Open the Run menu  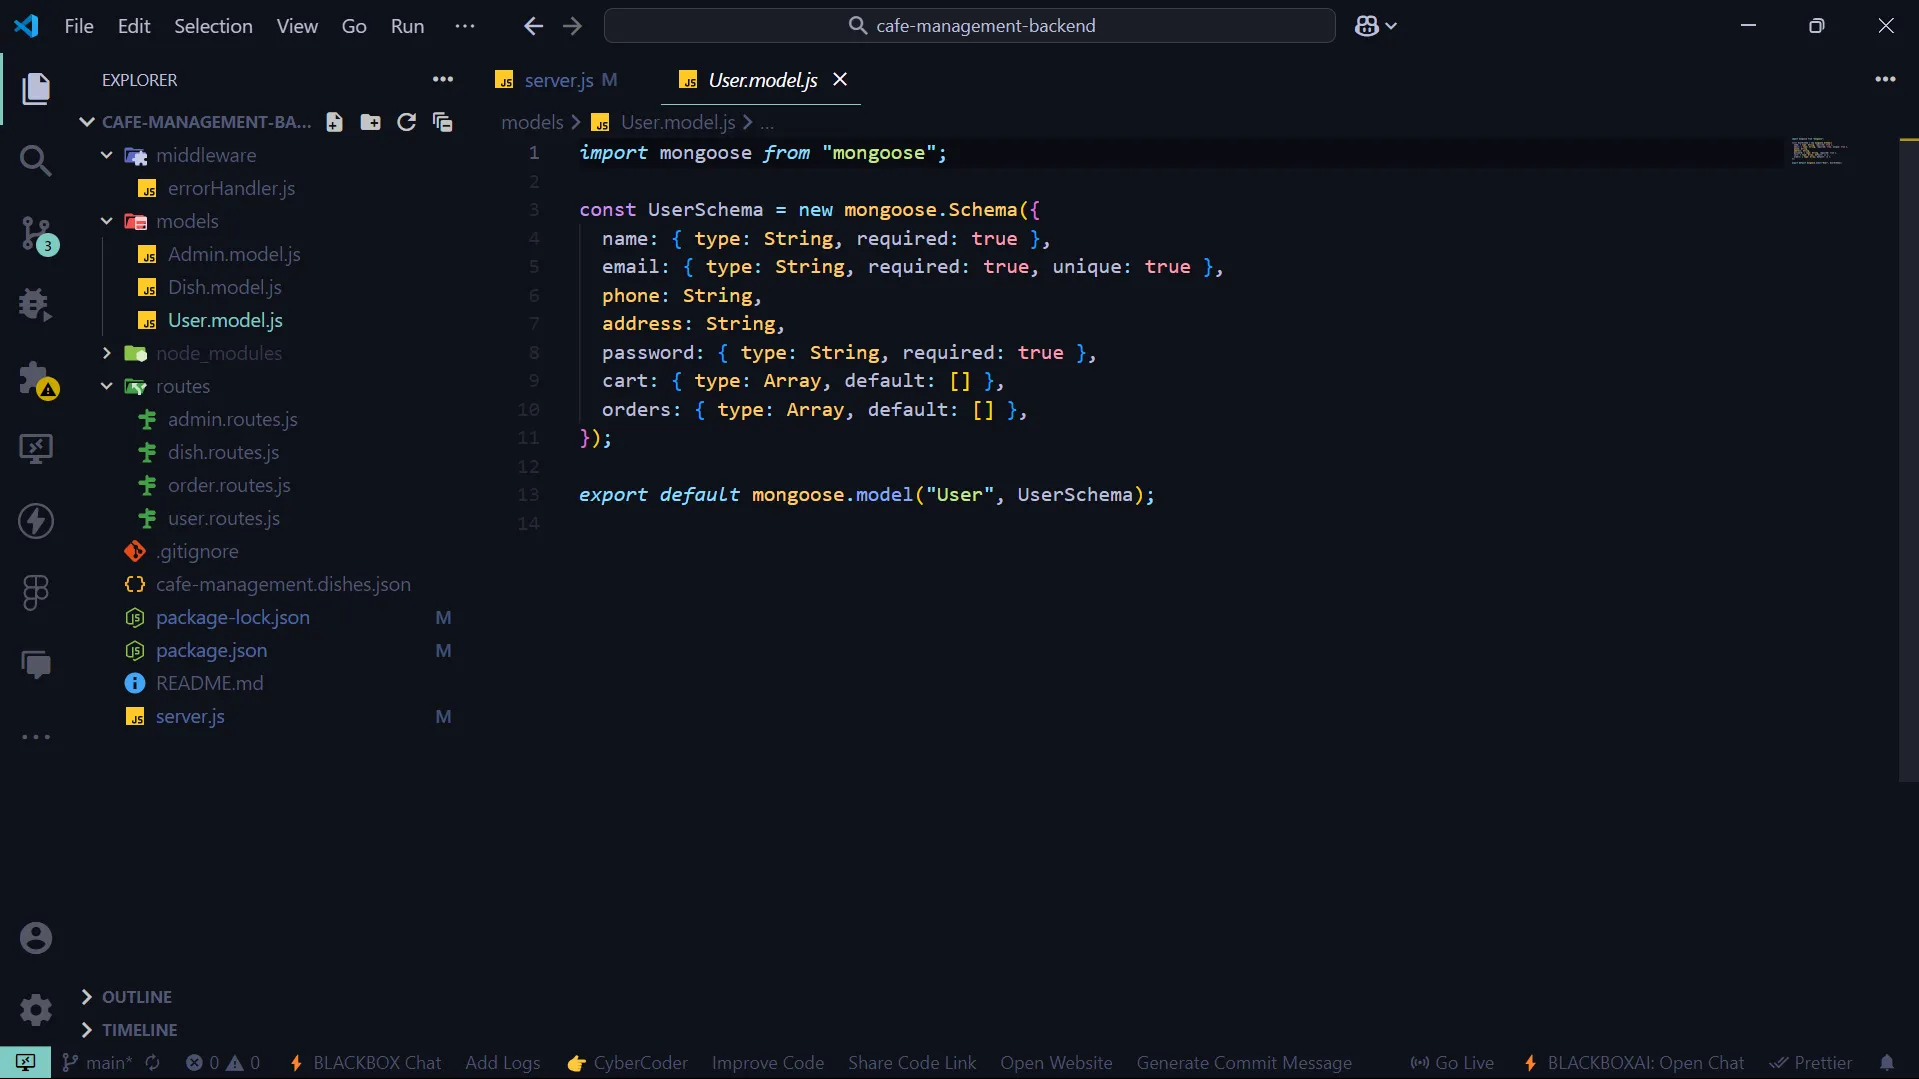[407, 26]
